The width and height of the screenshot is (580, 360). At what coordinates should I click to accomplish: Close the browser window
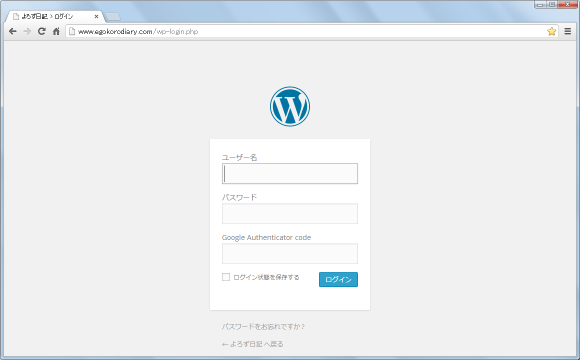[567, 4]
